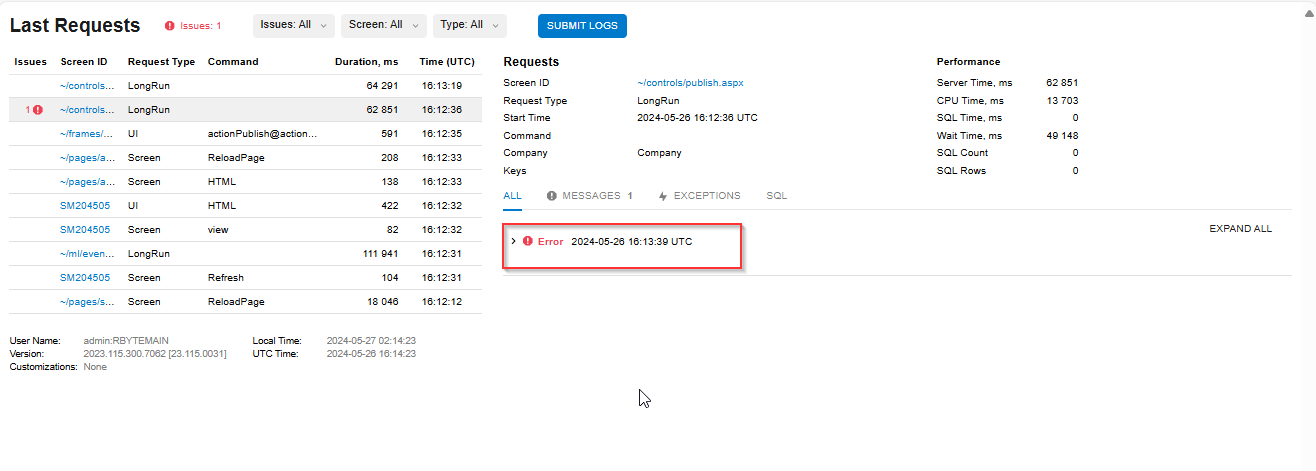Click the CPU Time value 13 703
The height and width of the screenshot is (471, 1316).
point(1062,100)
